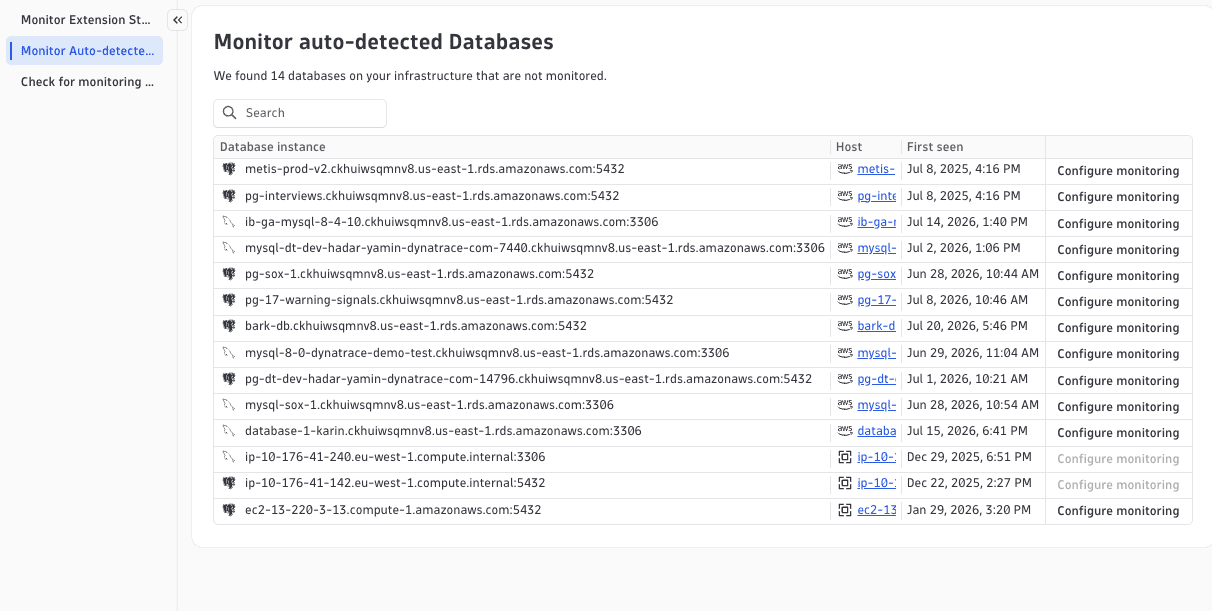Sort by Host column header

[849, 147]
